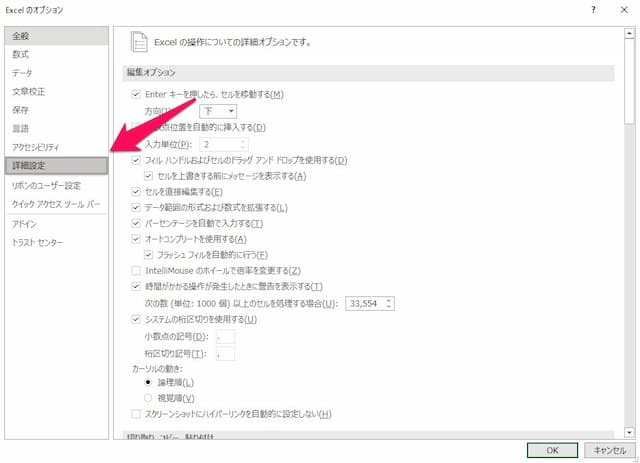The image size is (640, 463).
Task: Click the OK button
Action: [x=552, y=450]
